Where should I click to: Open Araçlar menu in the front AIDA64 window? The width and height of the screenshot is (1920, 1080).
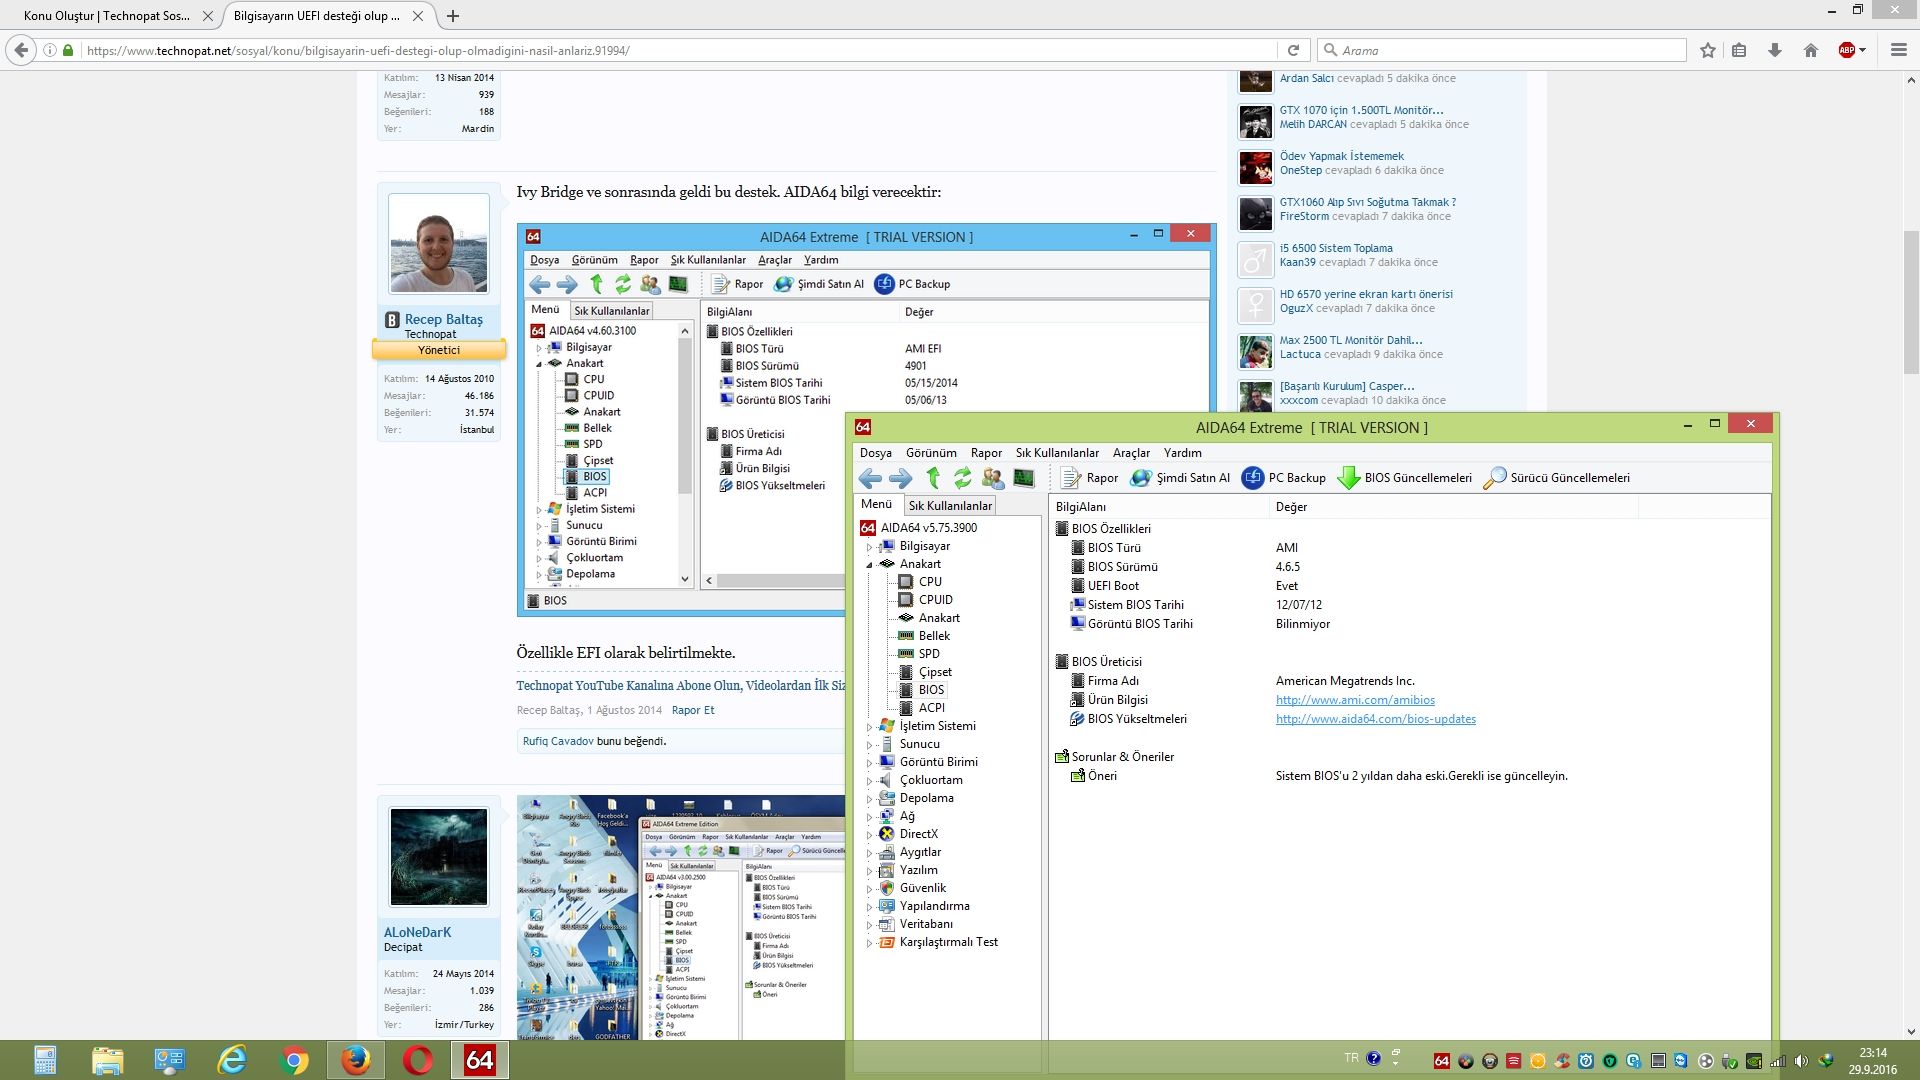(x=1131, y=453)
